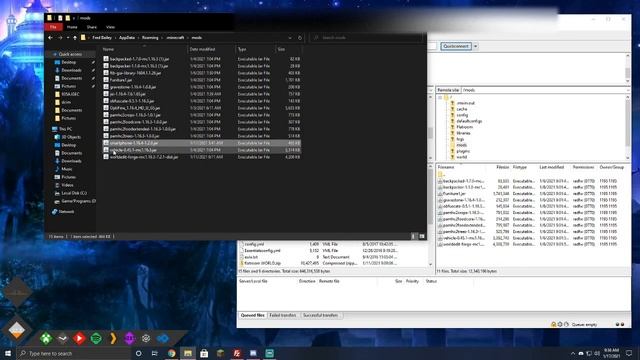The width and height of the screenshot is (640, 360).
Task: Launch Chrome from the taskbar
Action: [171, 353]
